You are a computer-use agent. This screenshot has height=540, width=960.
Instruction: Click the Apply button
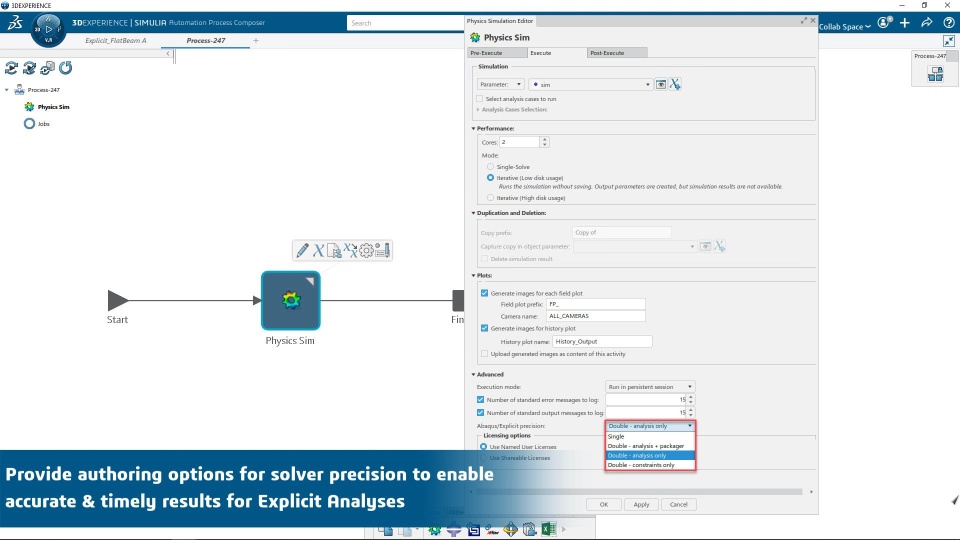tap(641, 504)
